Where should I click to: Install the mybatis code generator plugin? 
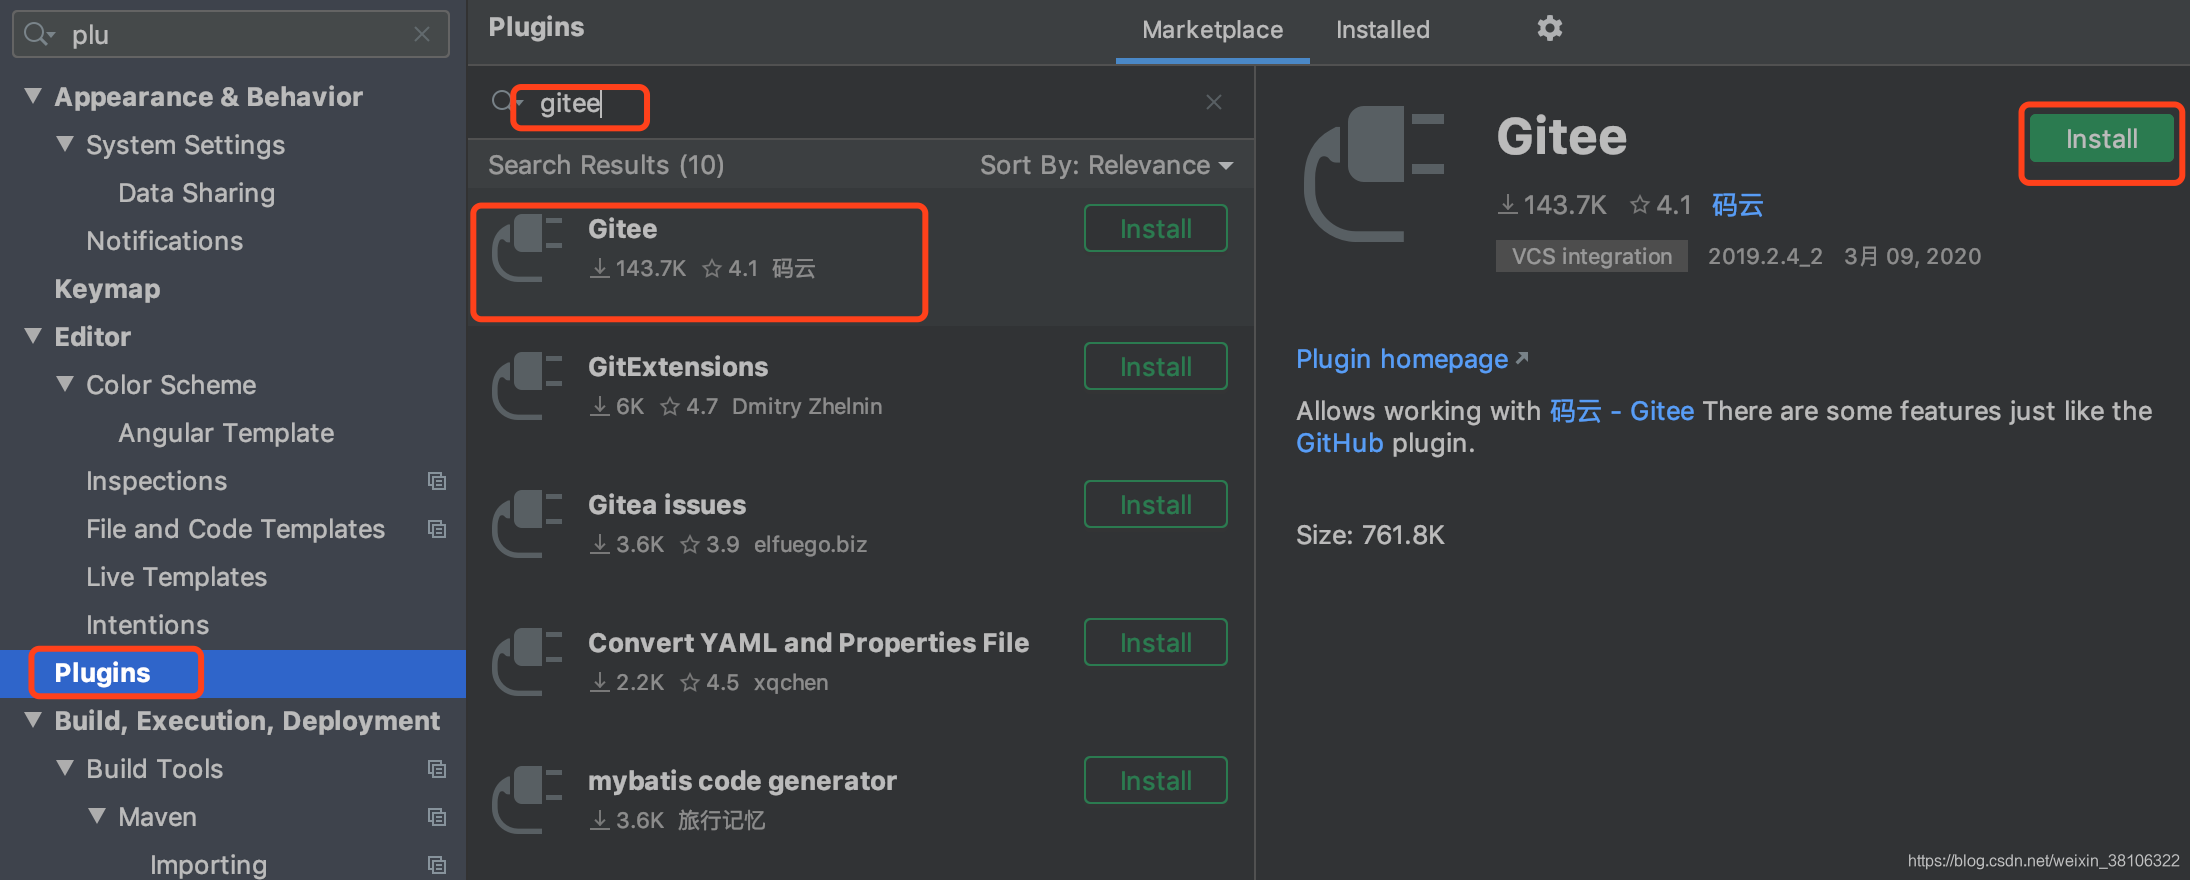coord(1156,781)
